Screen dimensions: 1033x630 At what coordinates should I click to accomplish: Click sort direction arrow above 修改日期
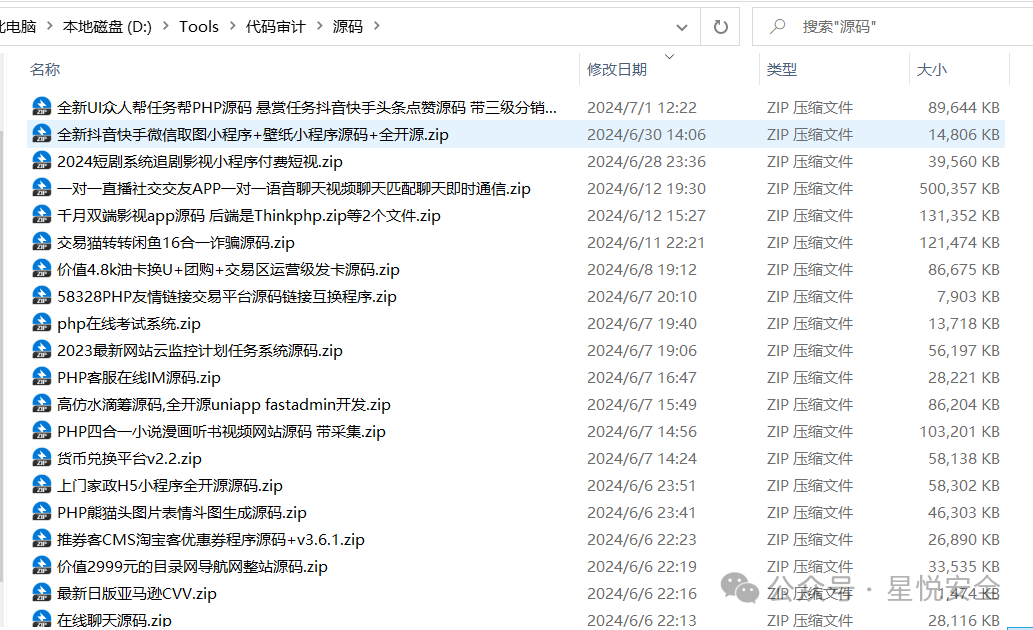[x=669, y=57]
